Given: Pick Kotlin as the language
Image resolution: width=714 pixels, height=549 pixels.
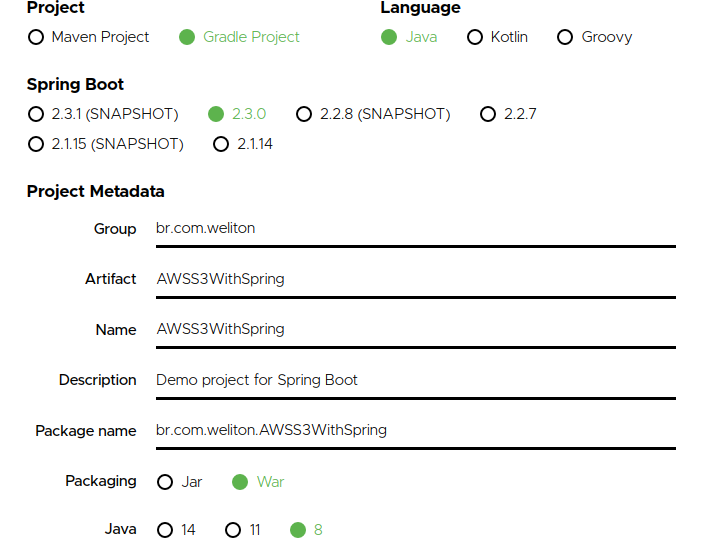Looking at the screenshot, I should [x=474, y=37].
